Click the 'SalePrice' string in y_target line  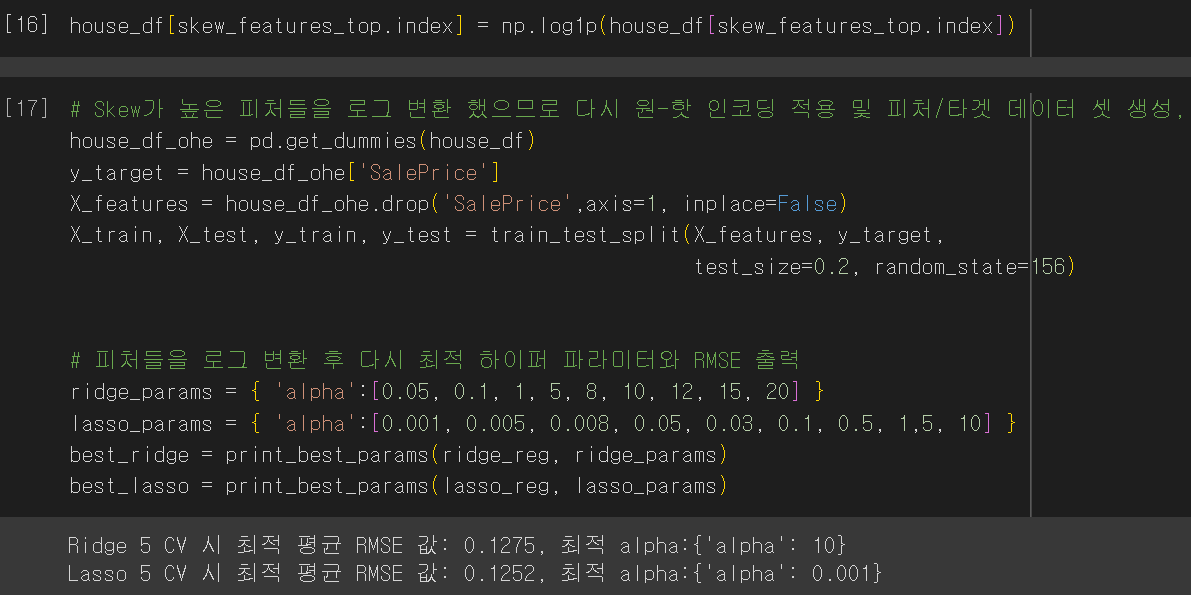pyautogui.click(x=423, y=172)
